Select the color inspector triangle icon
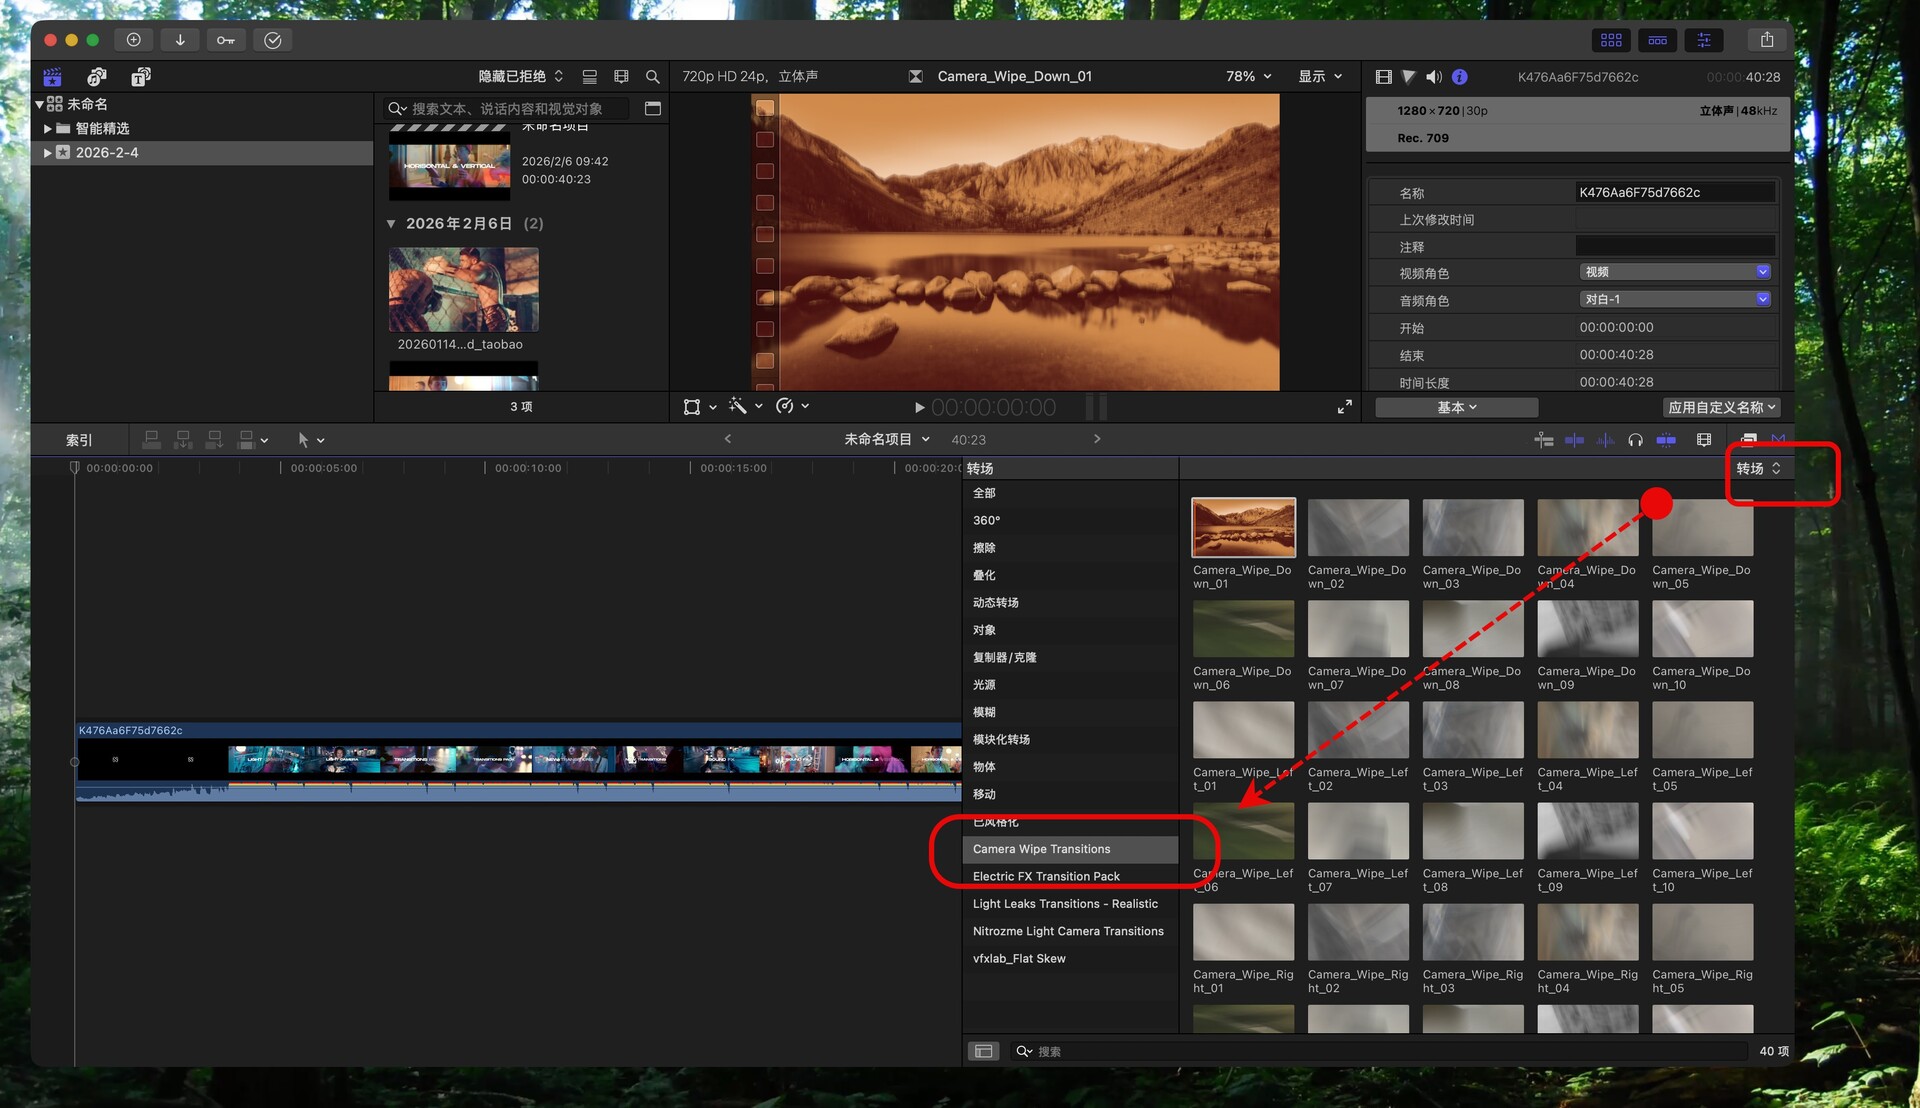The width and height of the screenshot is (1920, 1108). [x=1409, y=77]
